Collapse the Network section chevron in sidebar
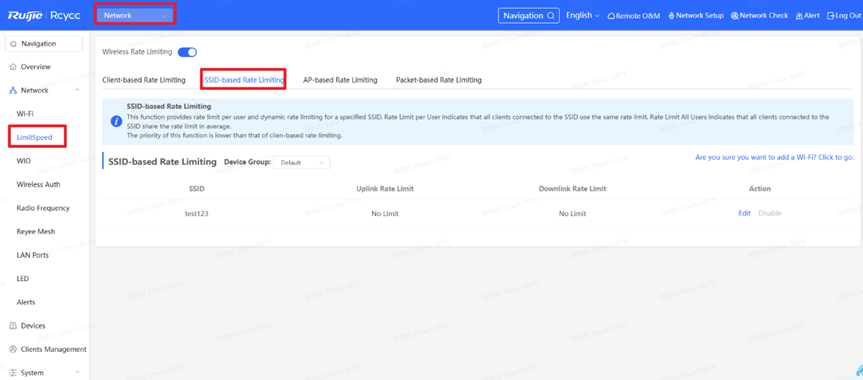The image size is (863, 380). (77, 90)
